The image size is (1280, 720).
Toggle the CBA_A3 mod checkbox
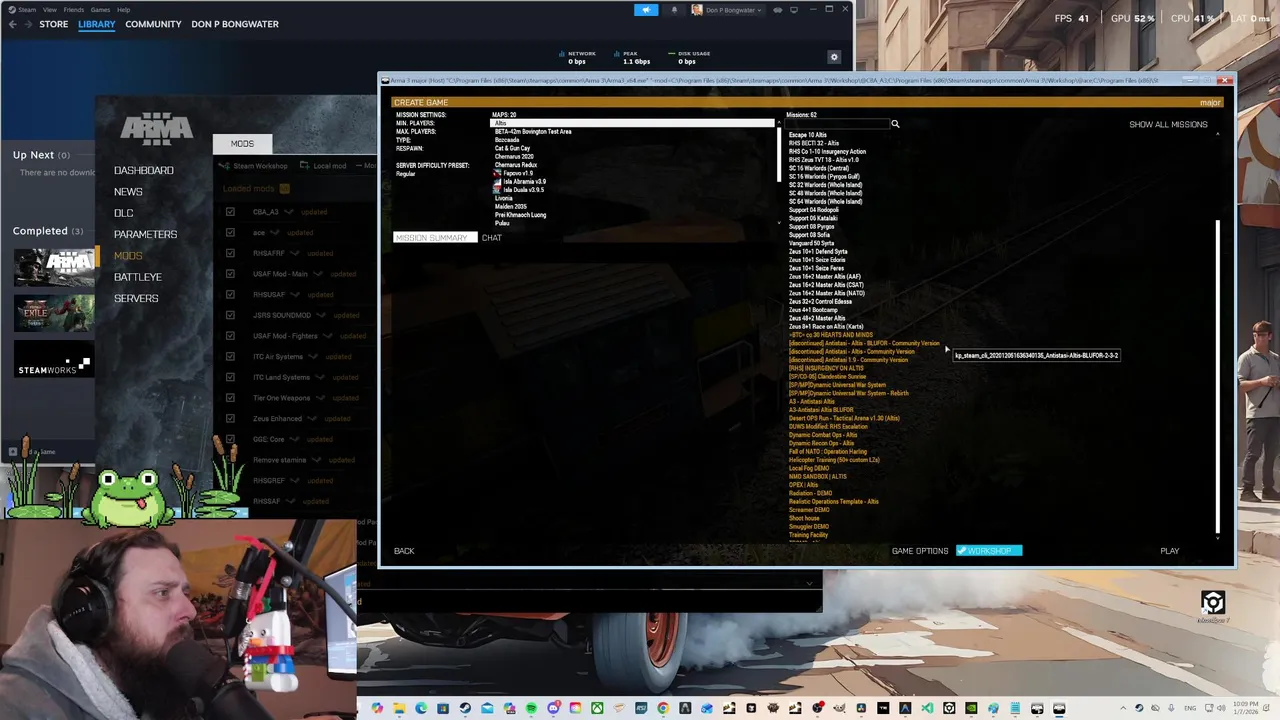[x=230, y=212]
